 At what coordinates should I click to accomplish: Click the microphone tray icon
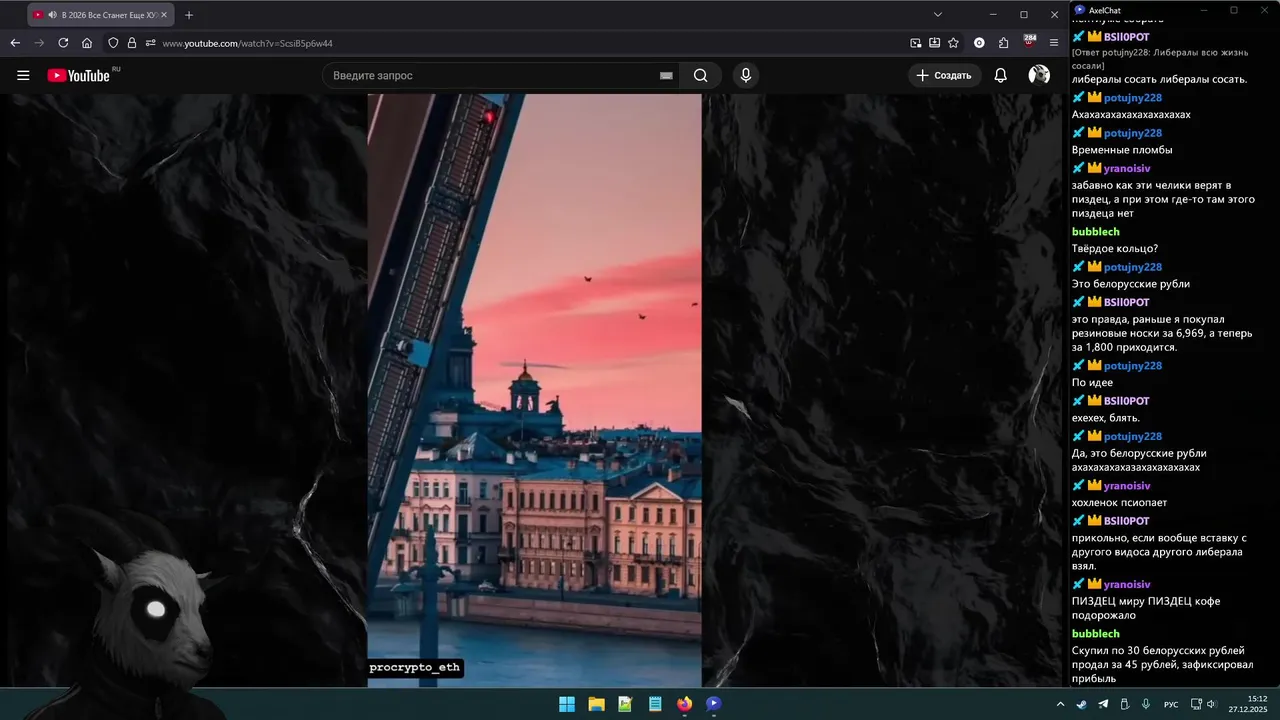(1145, 704)
